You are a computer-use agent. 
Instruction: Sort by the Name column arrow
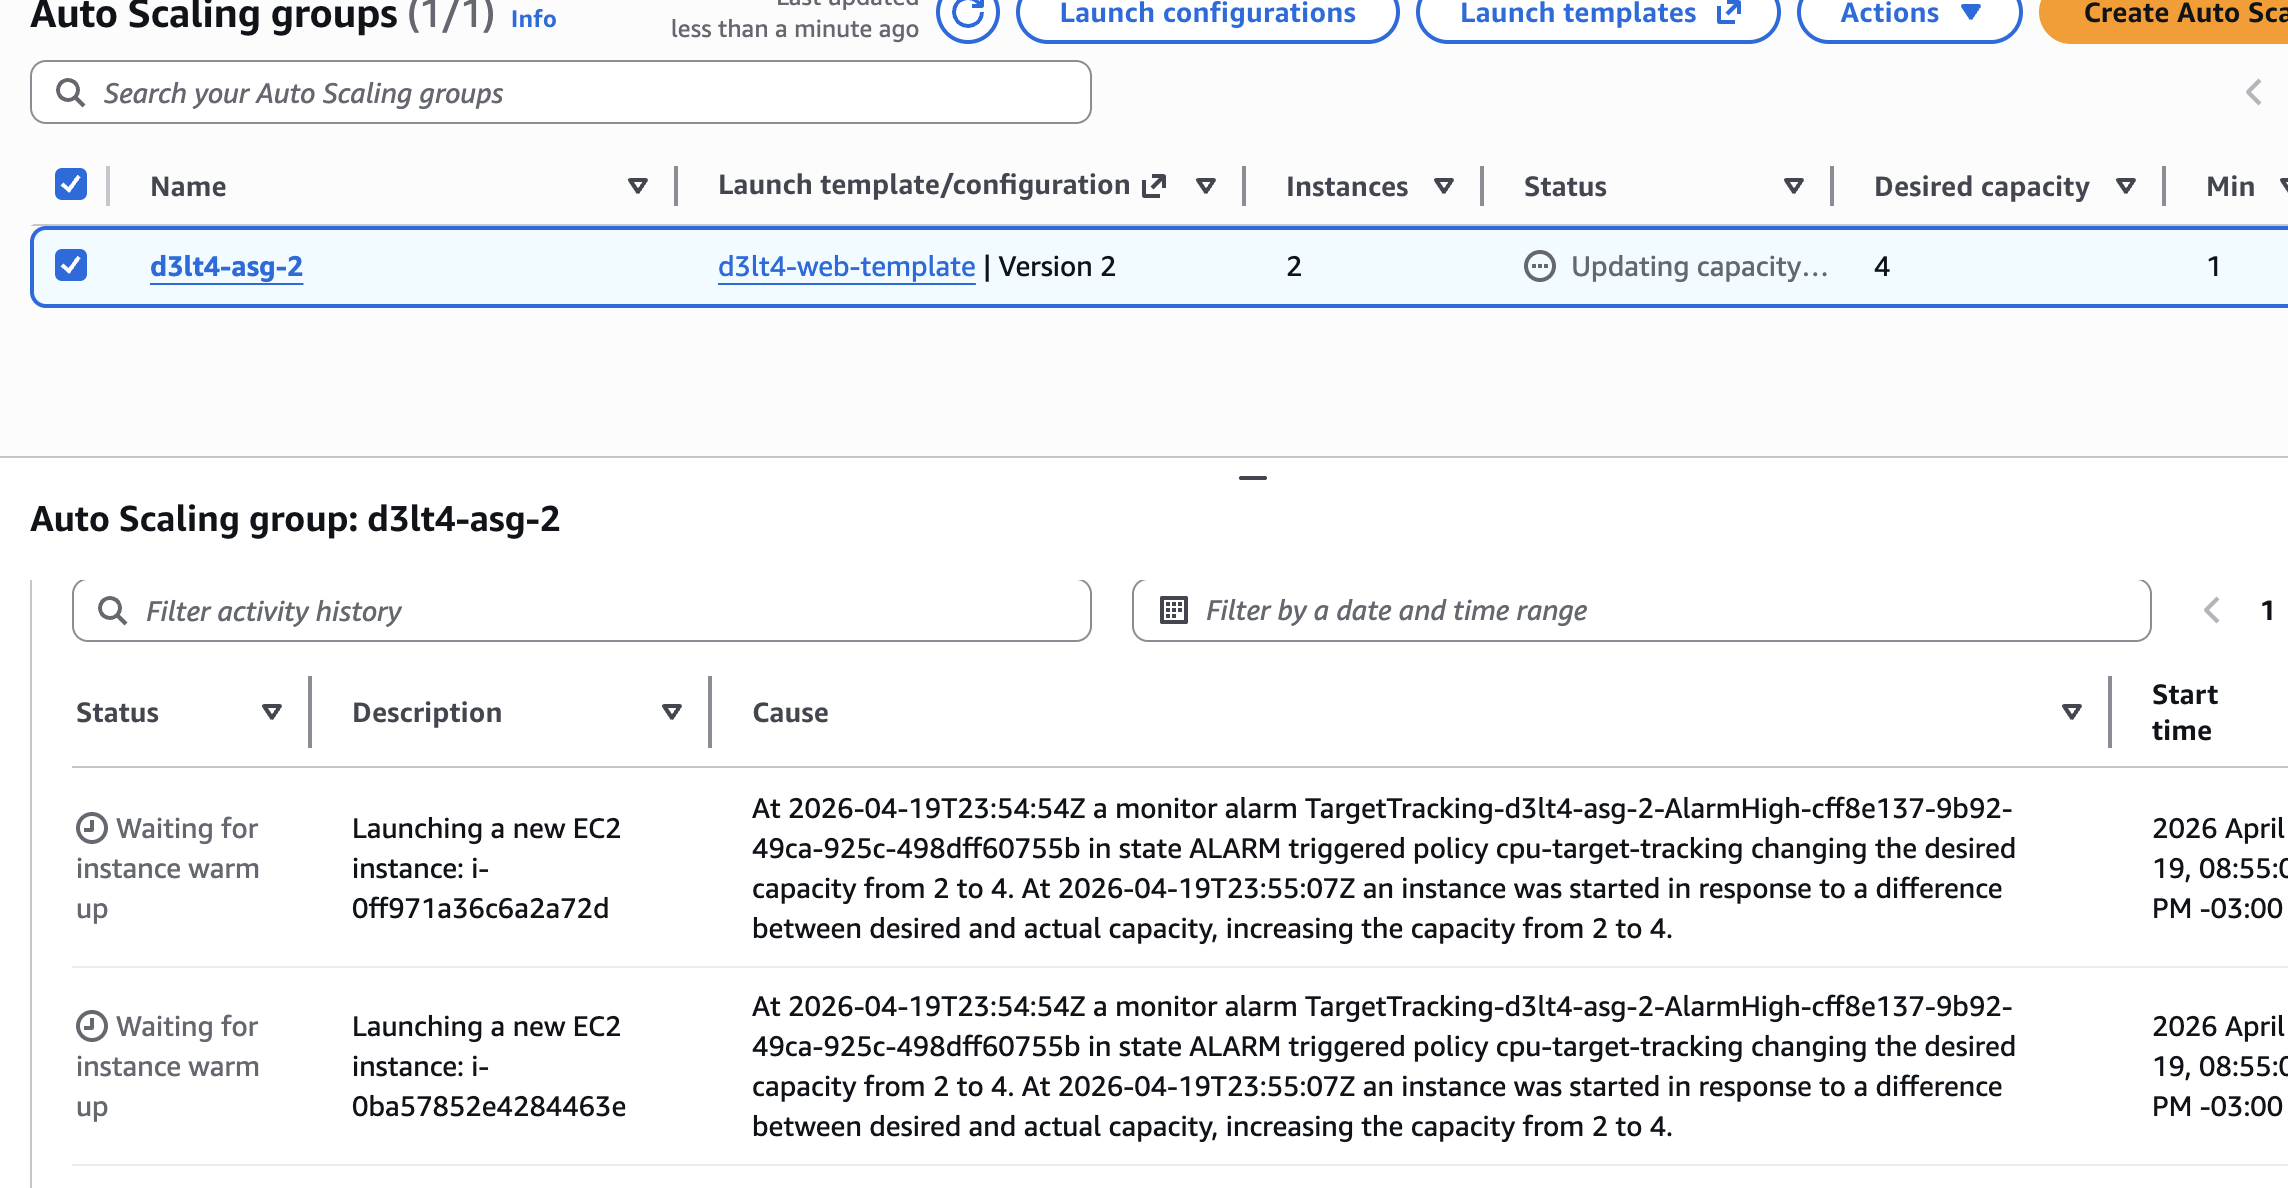coord(637,186)
